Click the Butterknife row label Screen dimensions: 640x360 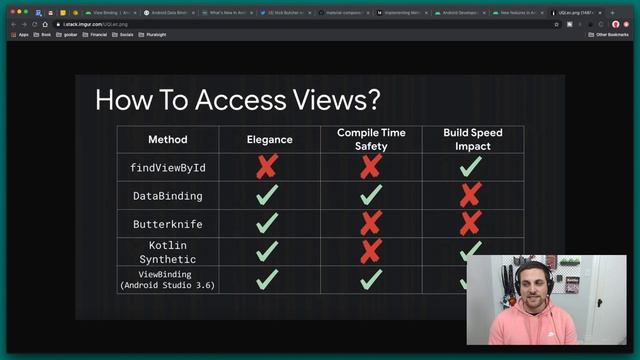pos(168,224)
